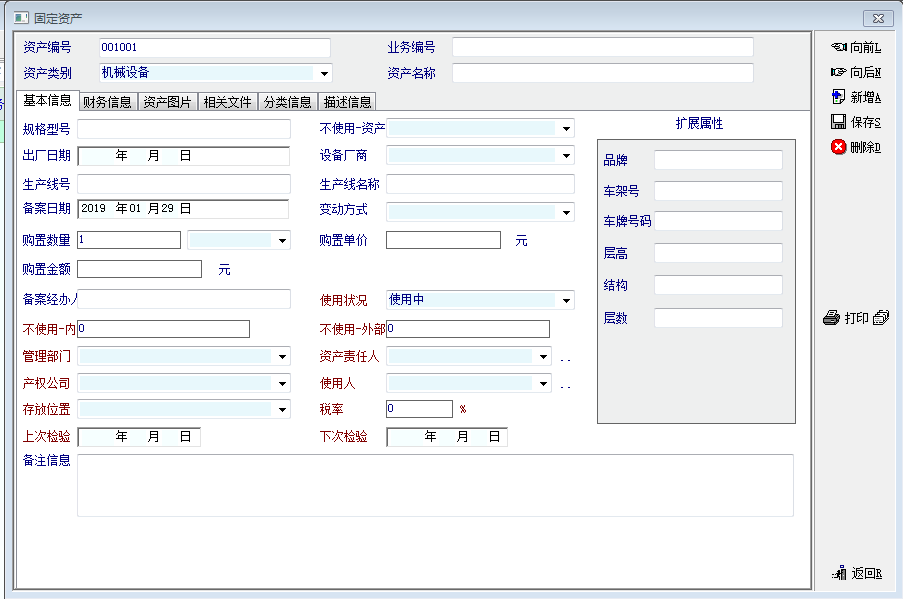The image size is (903, 599).
Task: Save with the 保存 floppy disk icon
Action: [x=838, y=122]
